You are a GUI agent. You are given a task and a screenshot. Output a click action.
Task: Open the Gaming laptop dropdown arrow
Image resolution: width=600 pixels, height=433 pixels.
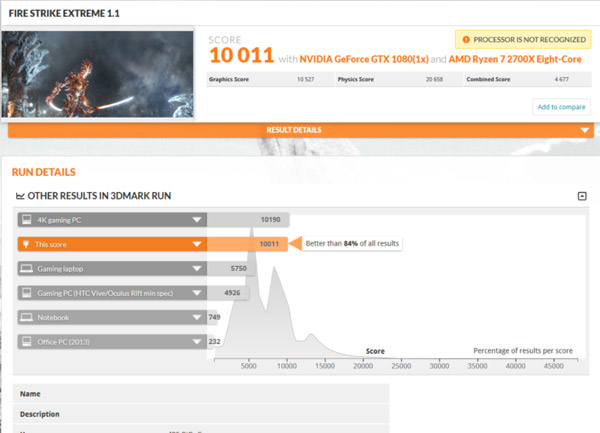(x=196, y=268)
